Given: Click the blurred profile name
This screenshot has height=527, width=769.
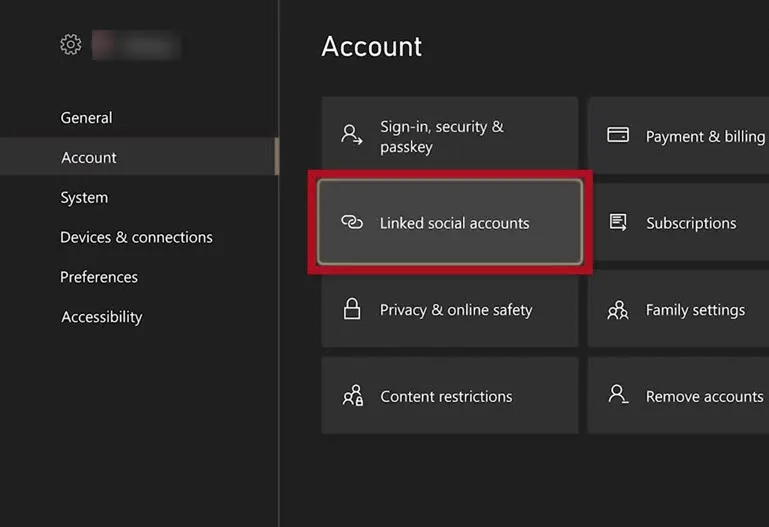Looking at the screenshot, I should tap(137, 45).
